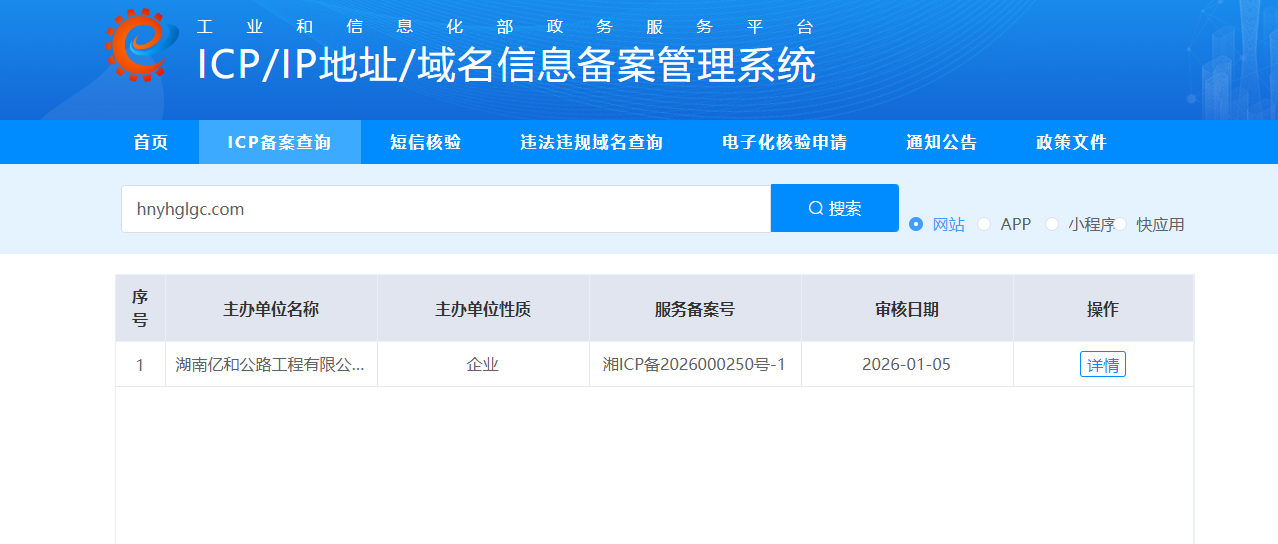Image resolution: width=1278 pixels, height=544 pixels.
Task: Open the 短信核验 tab
Action: click(x=425, y=142)
